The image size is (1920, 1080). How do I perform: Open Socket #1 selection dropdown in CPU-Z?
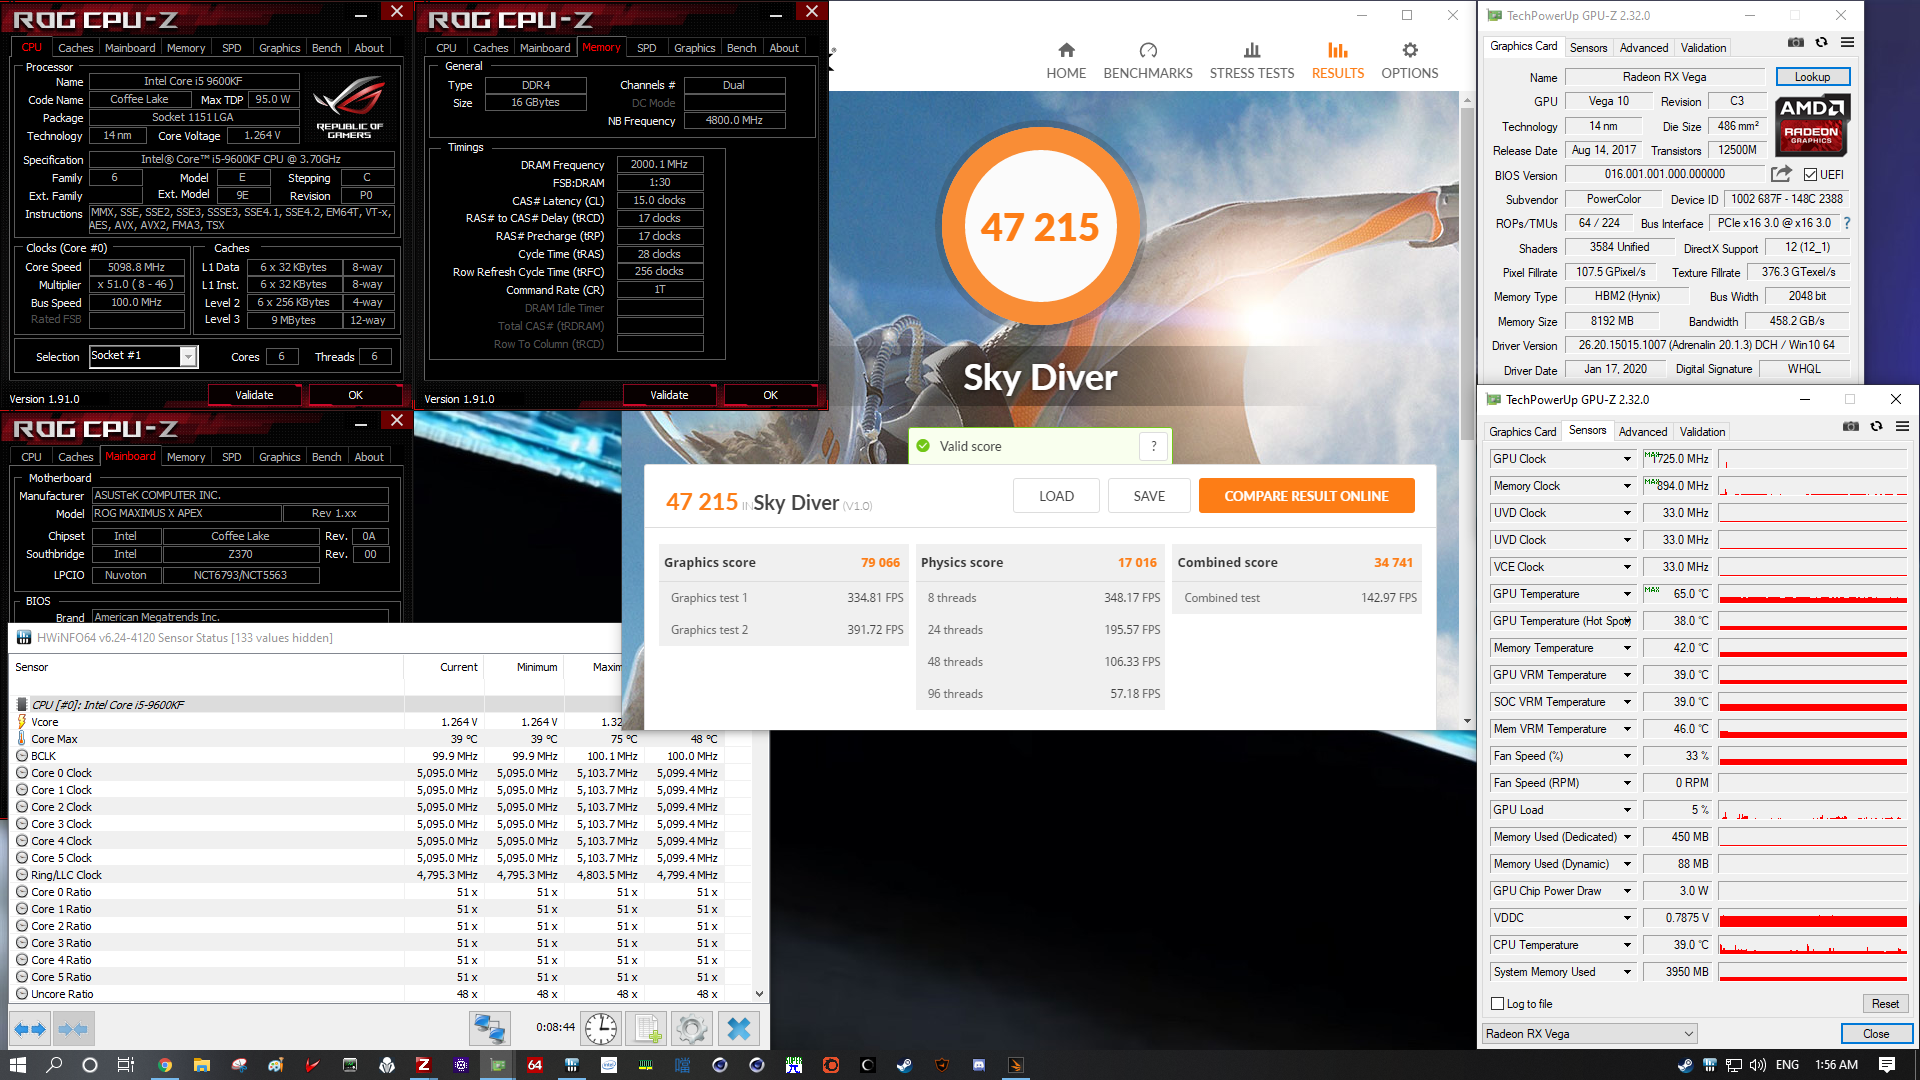click(188, 357)
